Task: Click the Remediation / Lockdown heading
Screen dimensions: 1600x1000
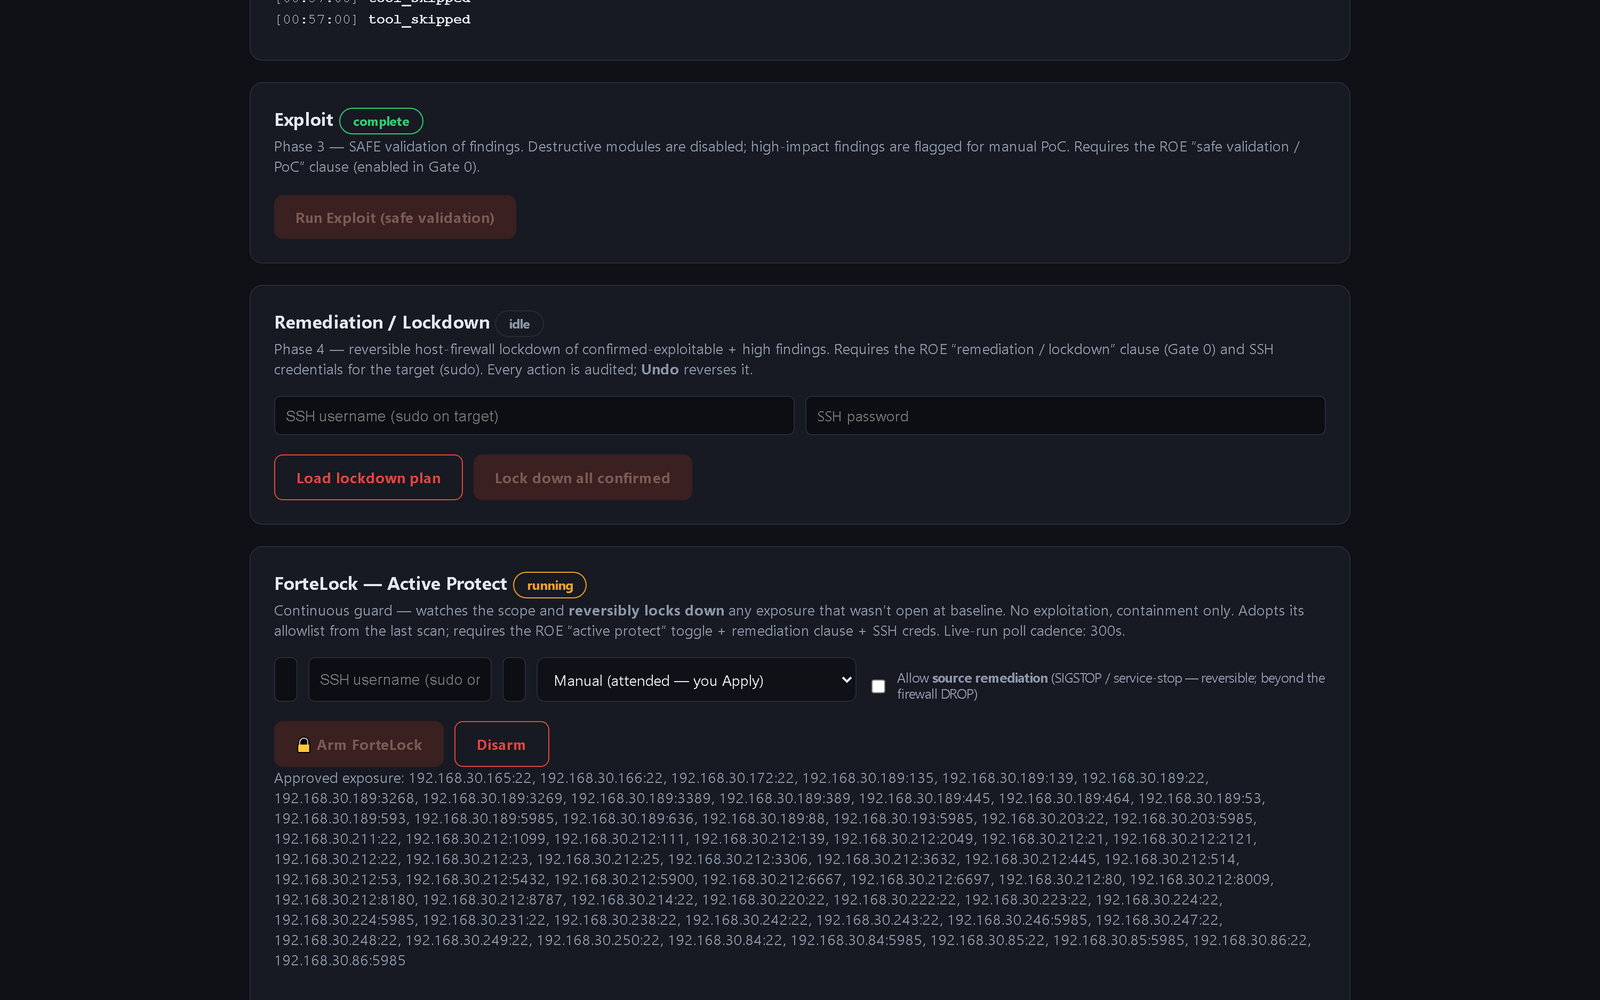Action: pos(382,322)
